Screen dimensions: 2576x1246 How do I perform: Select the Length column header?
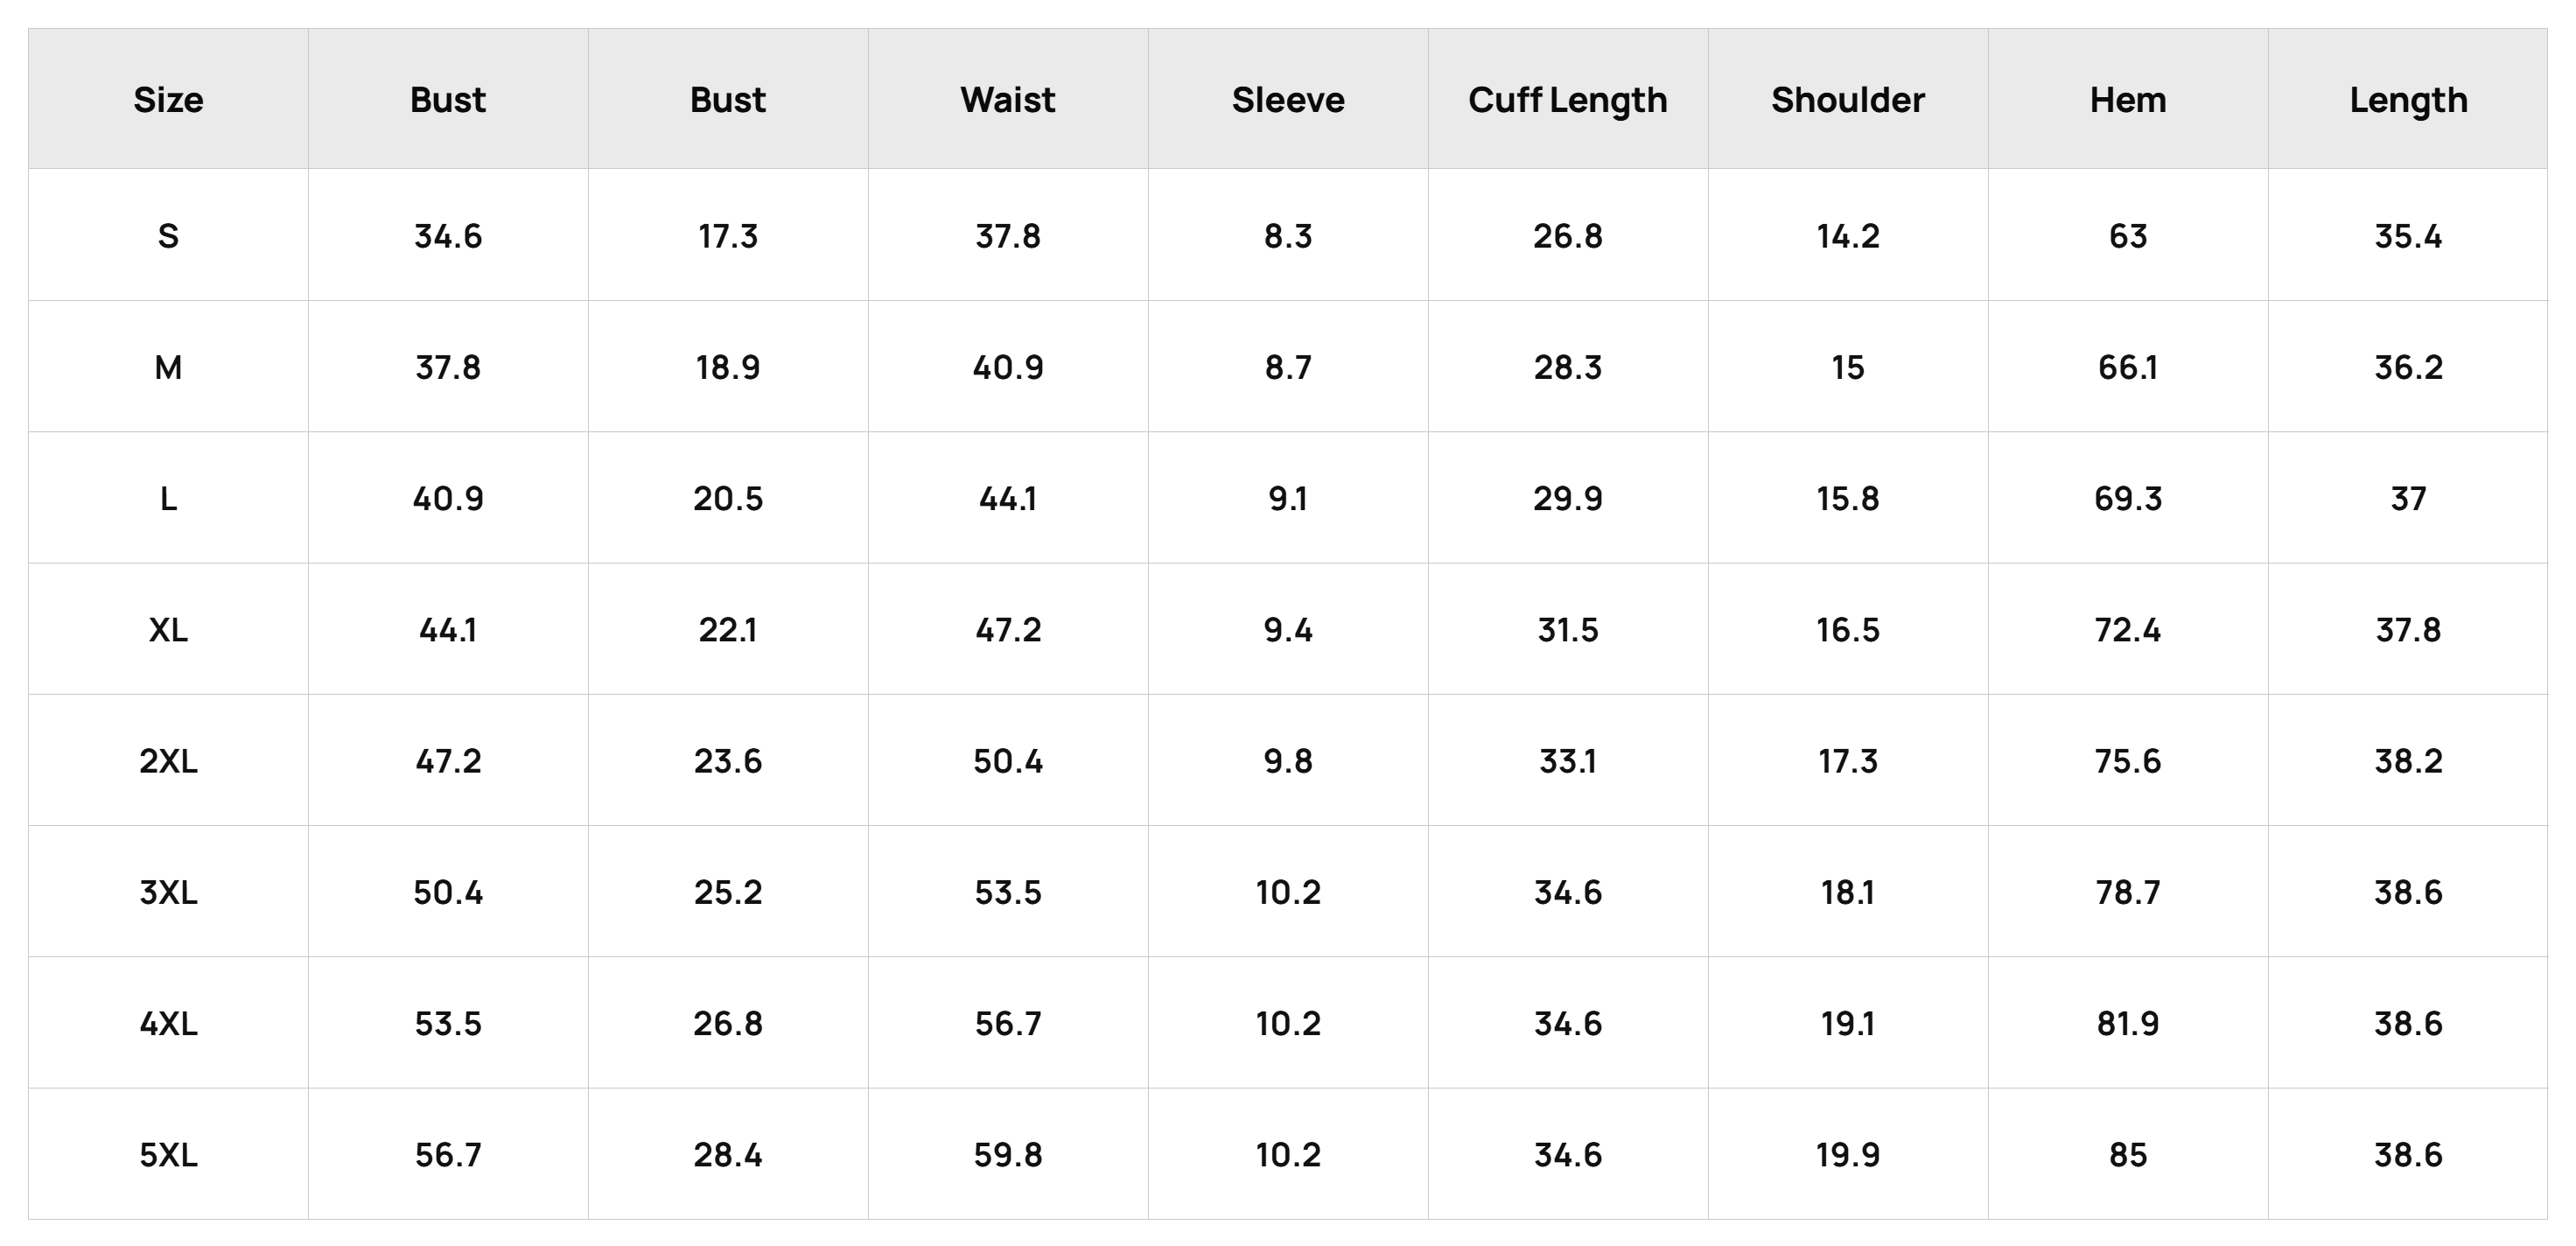2408,99
